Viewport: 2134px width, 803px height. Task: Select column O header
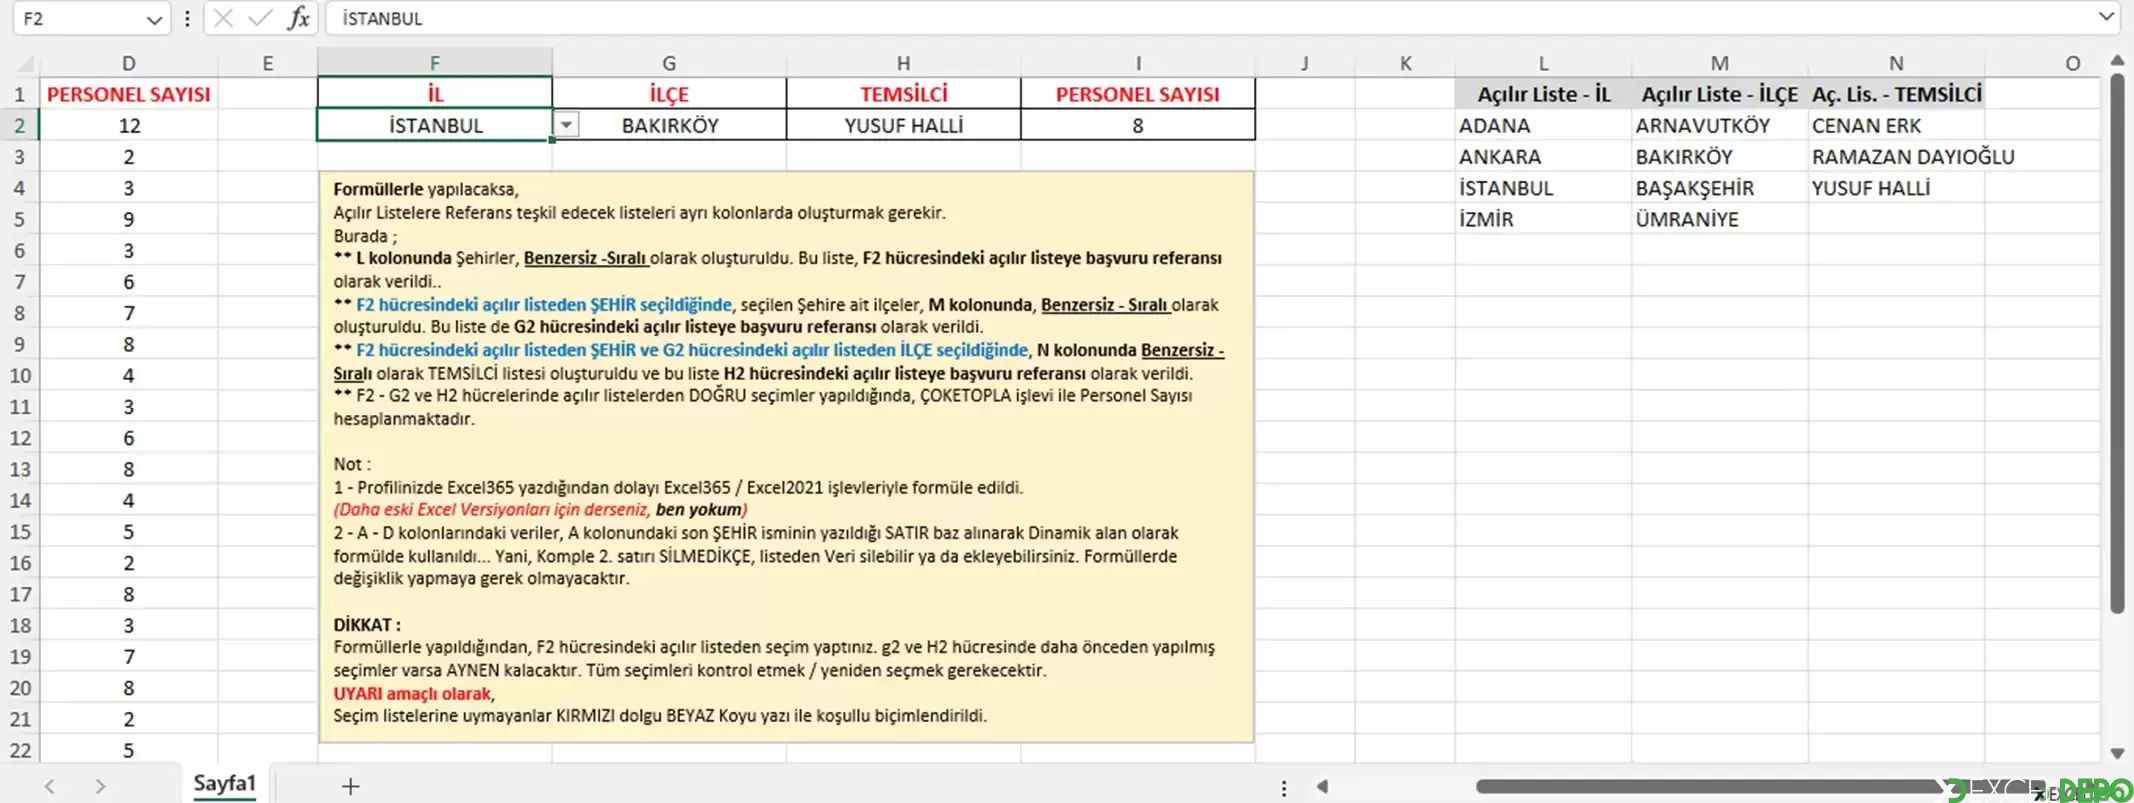pos(2045,63)
